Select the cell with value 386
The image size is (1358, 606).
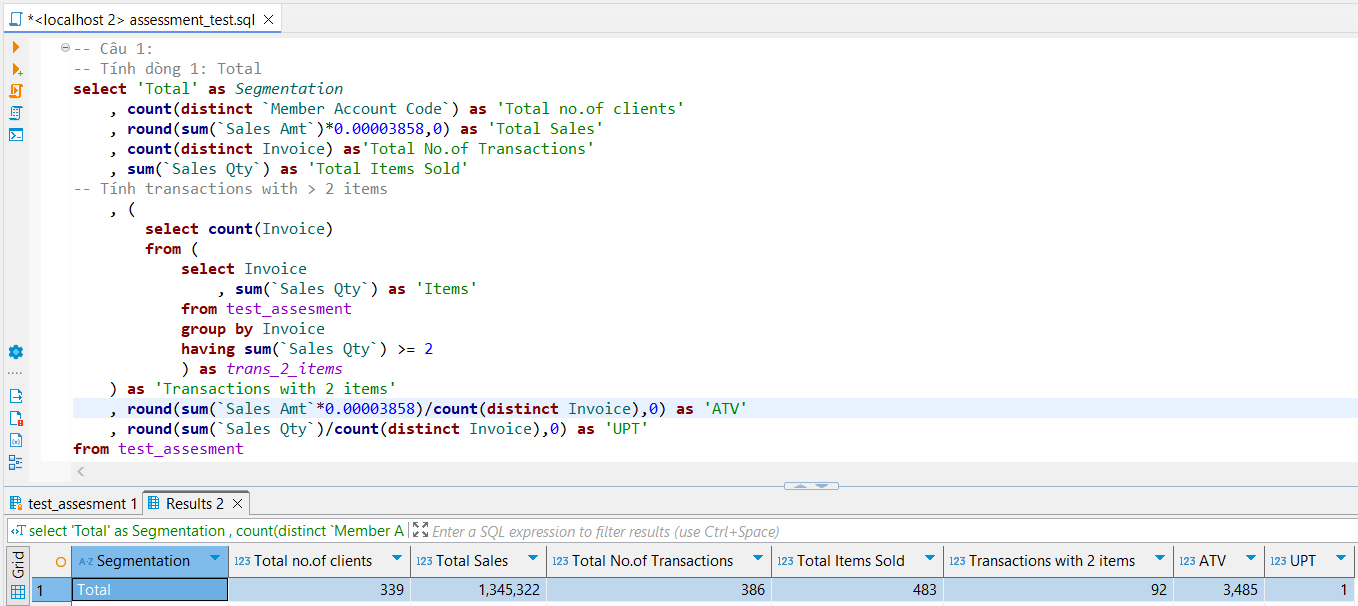point(659,590)
